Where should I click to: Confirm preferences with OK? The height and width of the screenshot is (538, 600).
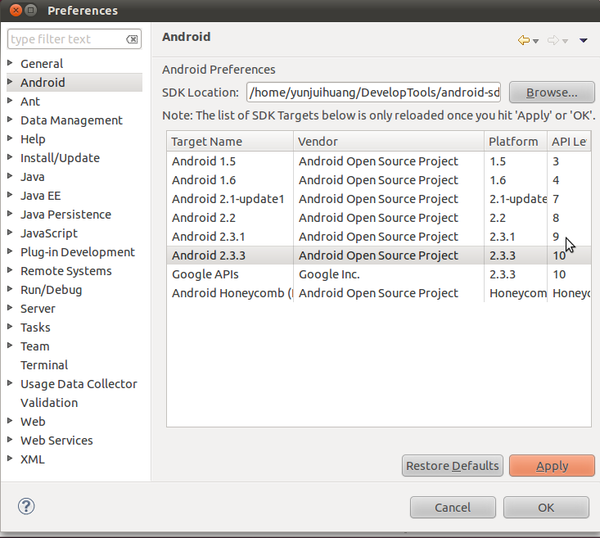click(x=546, y=507)
